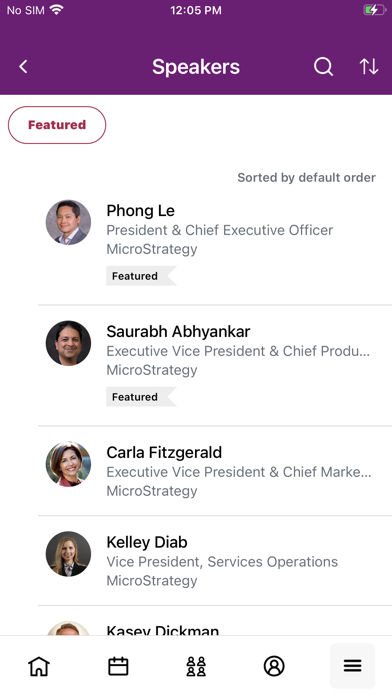Tap Kelley Diab's avatar photo
This screenshot has width=392, height=696.
click(68, 554)
